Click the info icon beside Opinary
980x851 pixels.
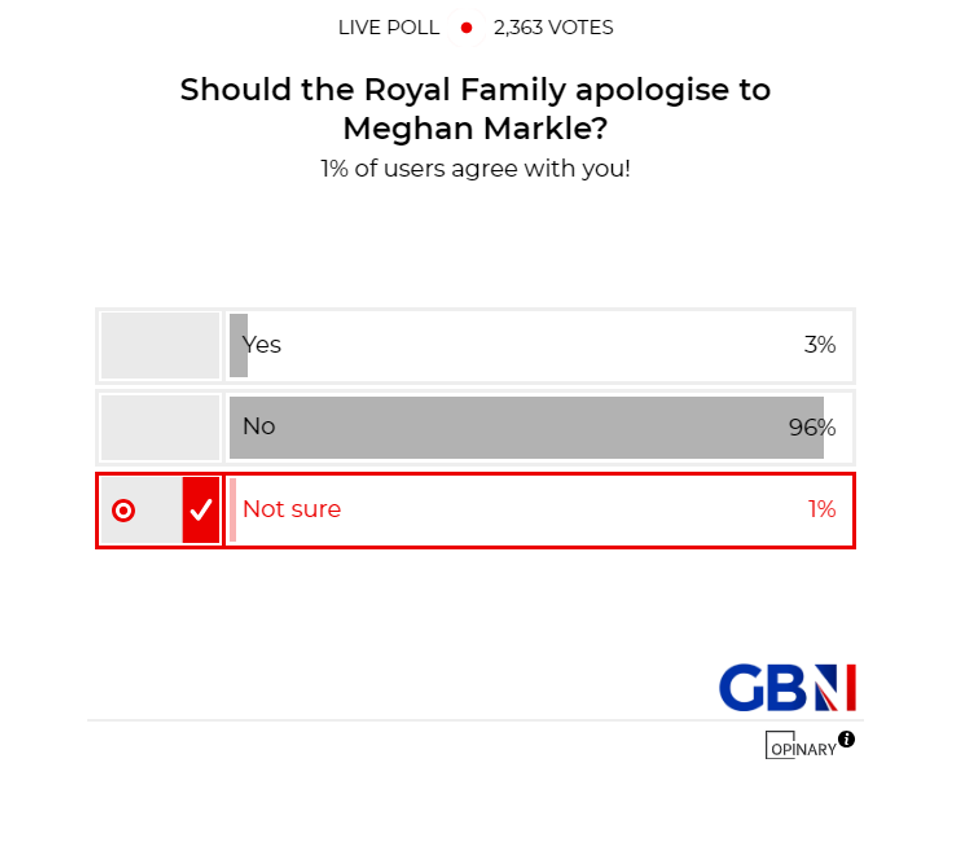(846, 739)
